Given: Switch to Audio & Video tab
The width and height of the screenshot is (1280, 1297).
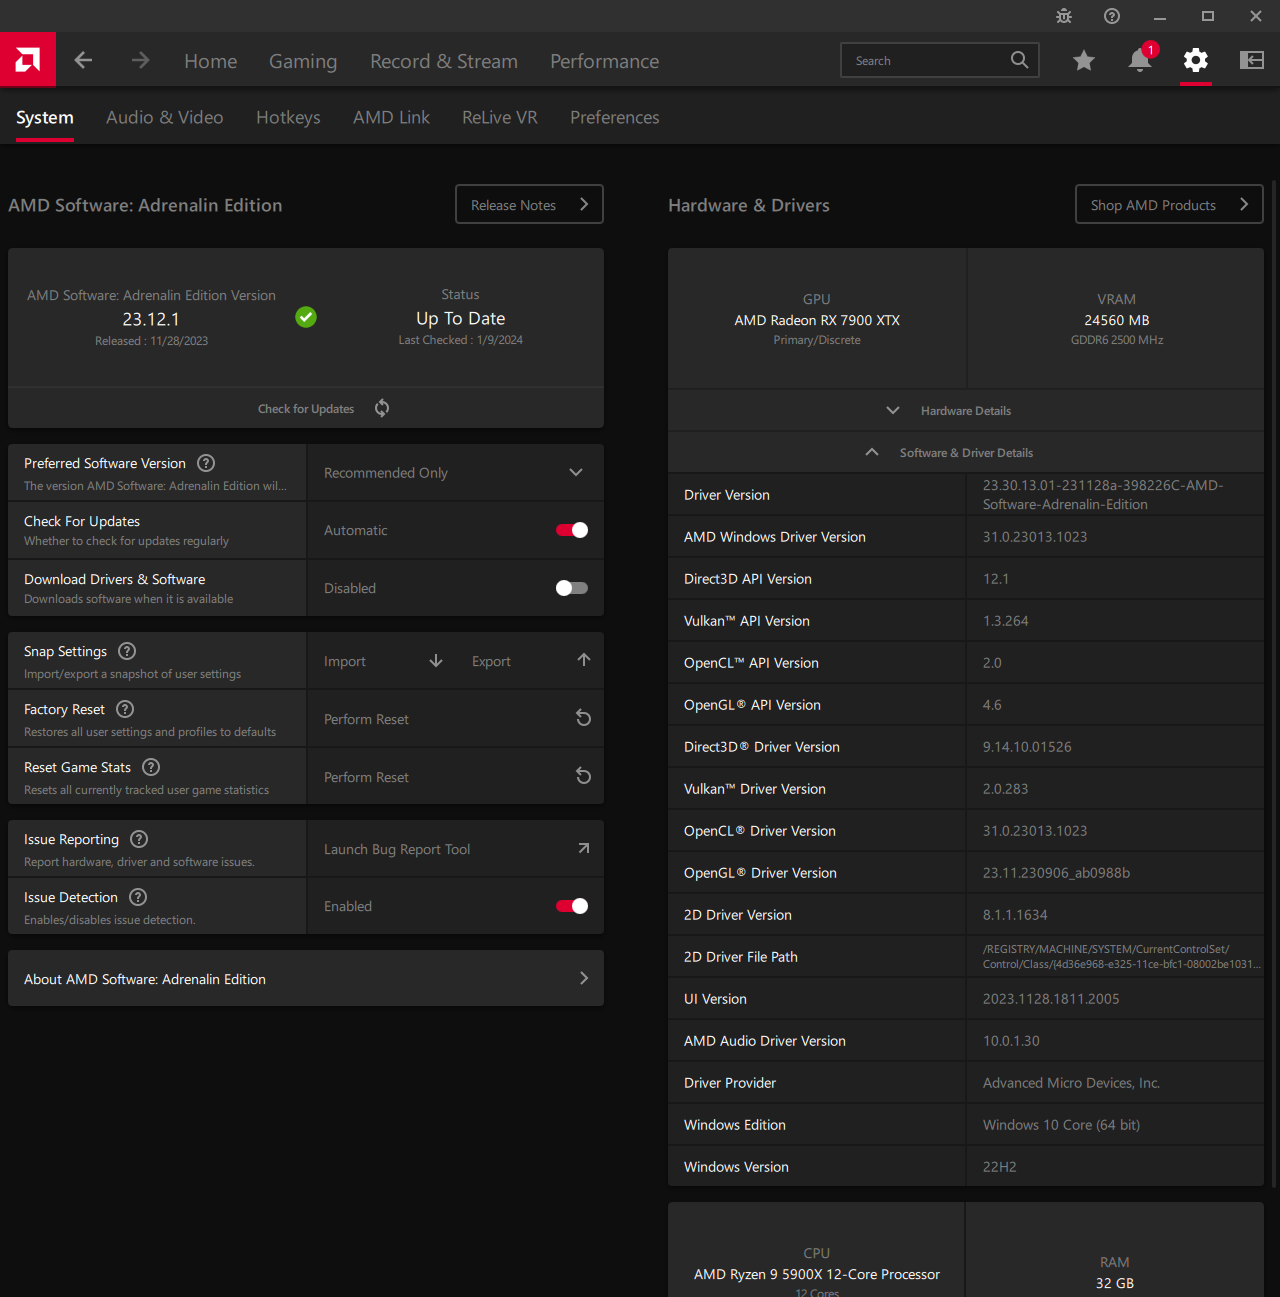Looking at the screenshot, I should pyautogui.click(x=165, y=117).
